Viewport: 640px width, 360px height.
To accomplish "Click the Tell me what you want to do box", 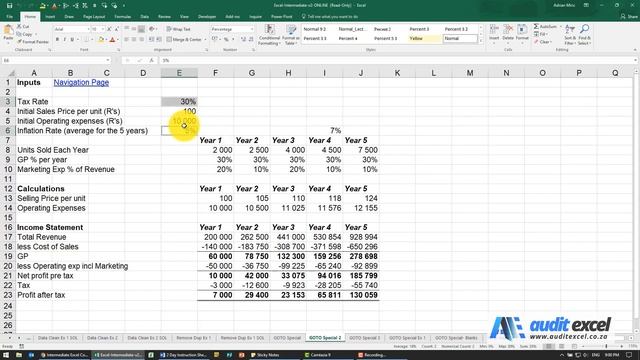I will click(x=330, y=17).
